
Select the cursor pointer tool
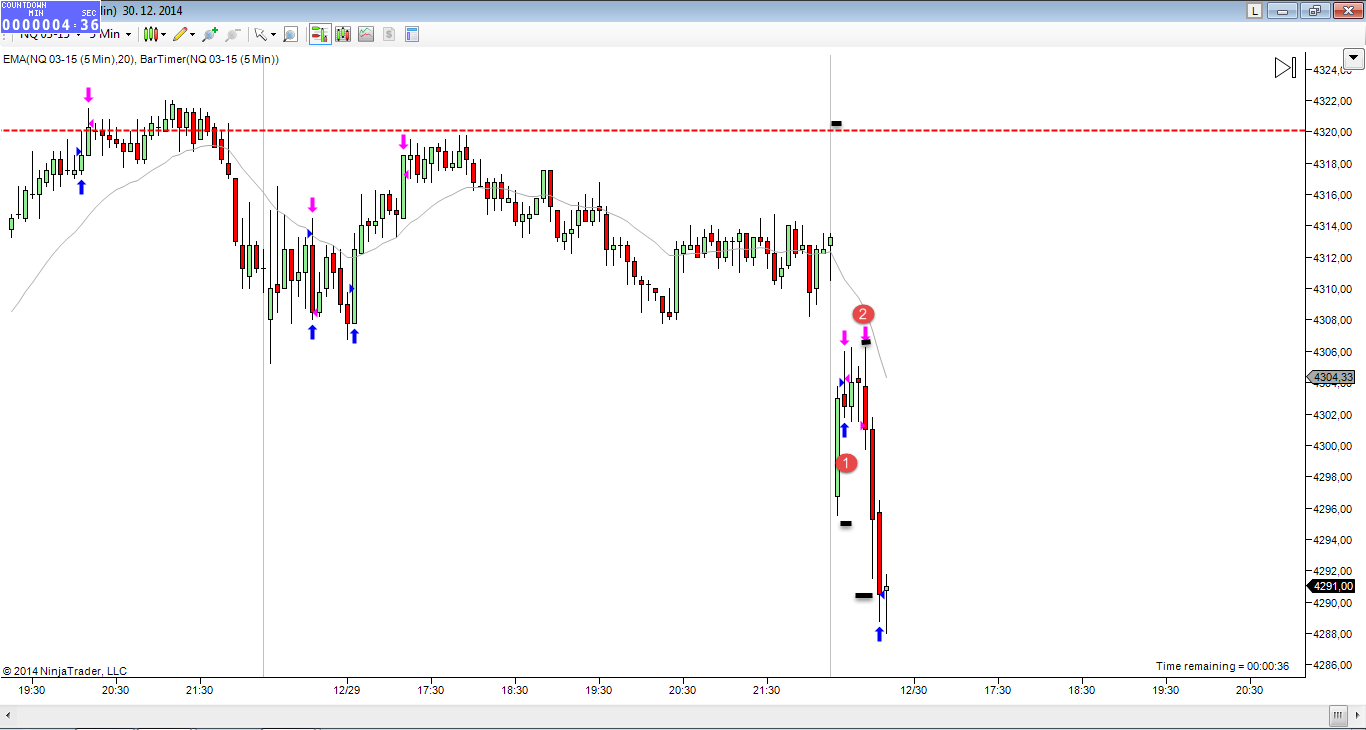coord(260,34)
